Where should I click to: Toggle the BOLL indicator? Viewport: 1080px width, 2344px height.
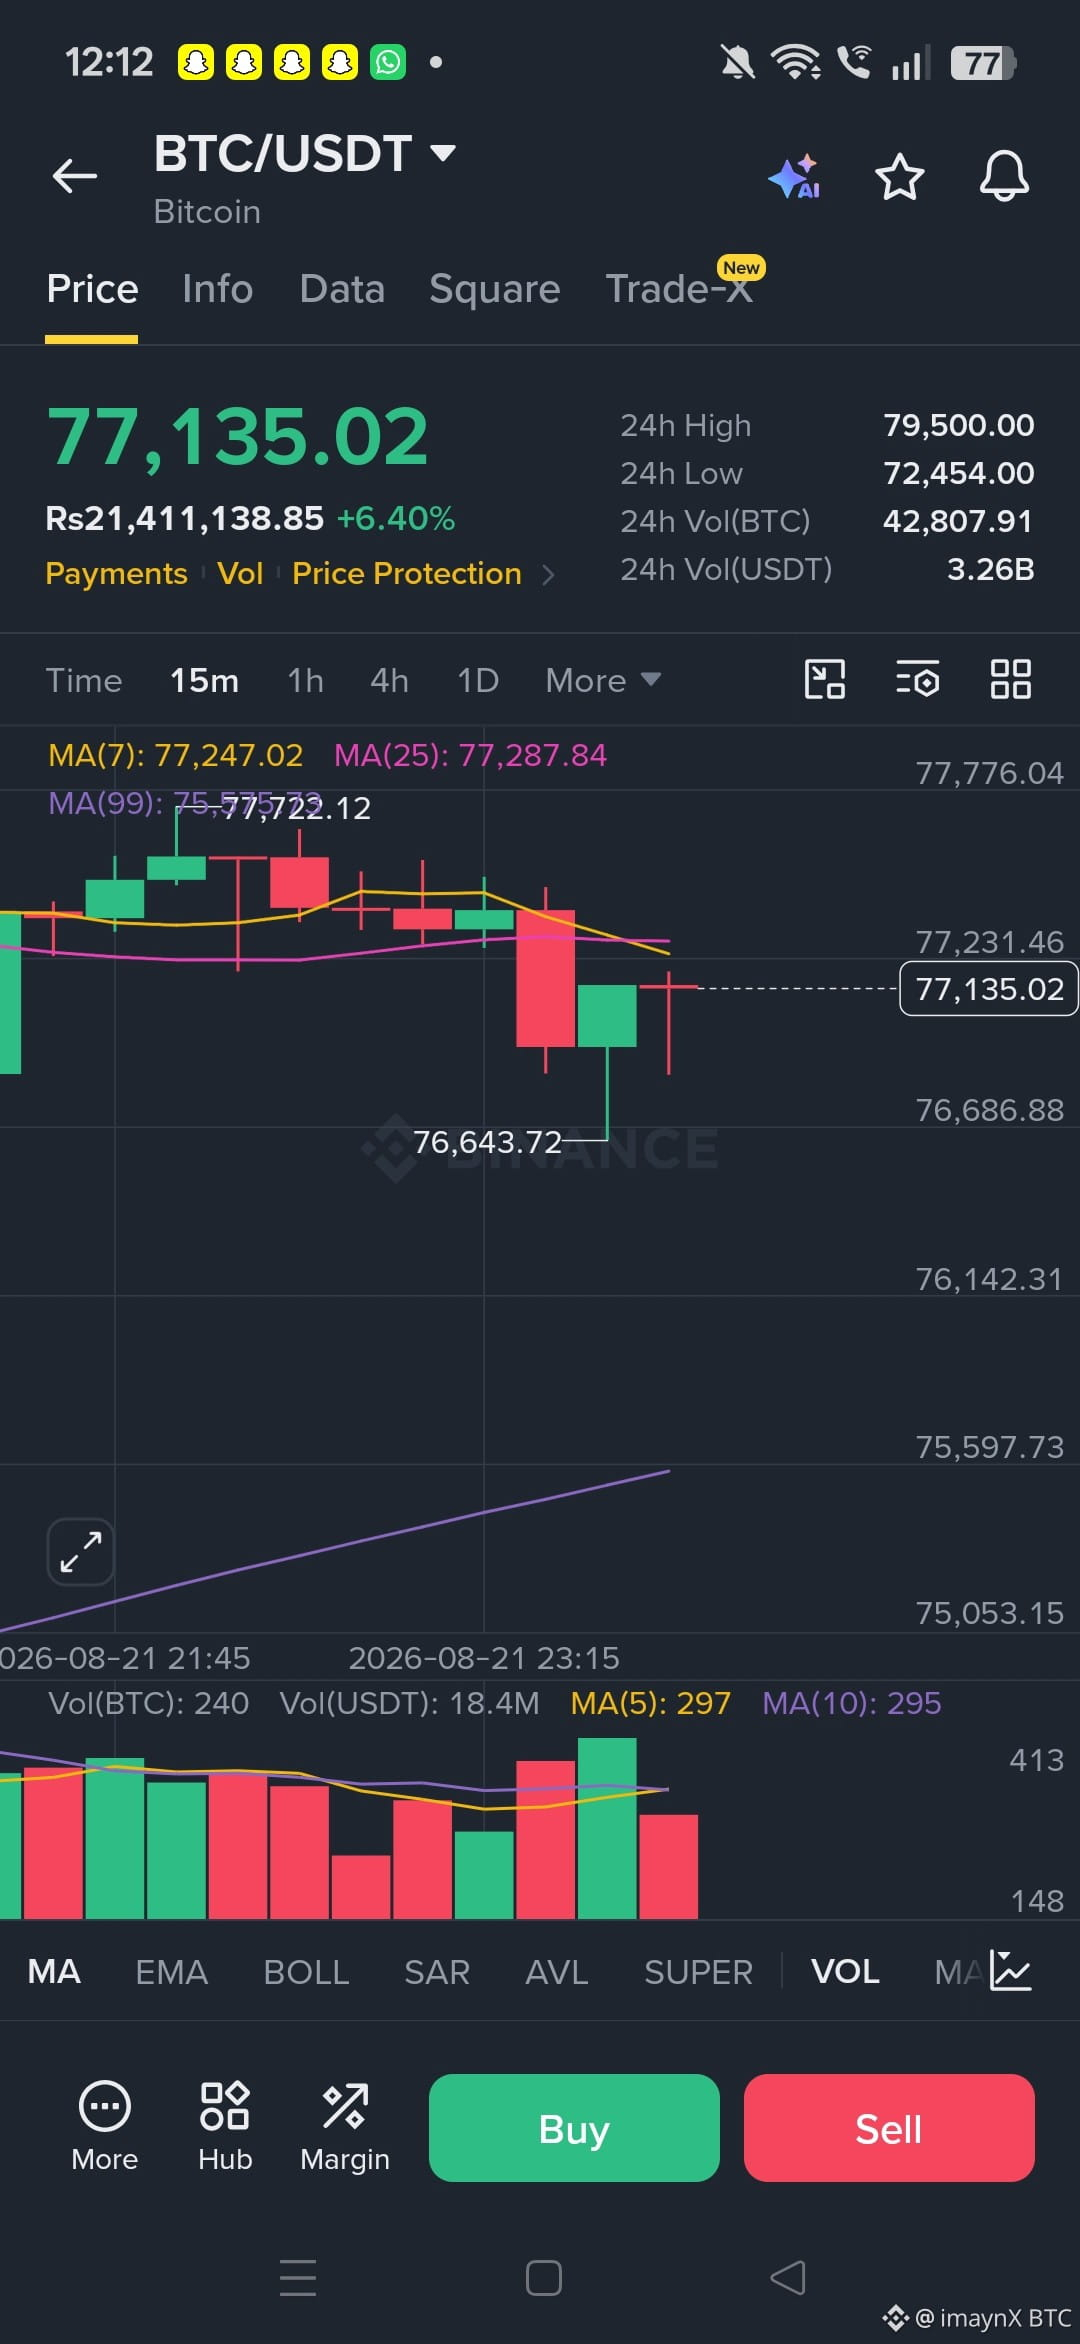click(306, 1972)
